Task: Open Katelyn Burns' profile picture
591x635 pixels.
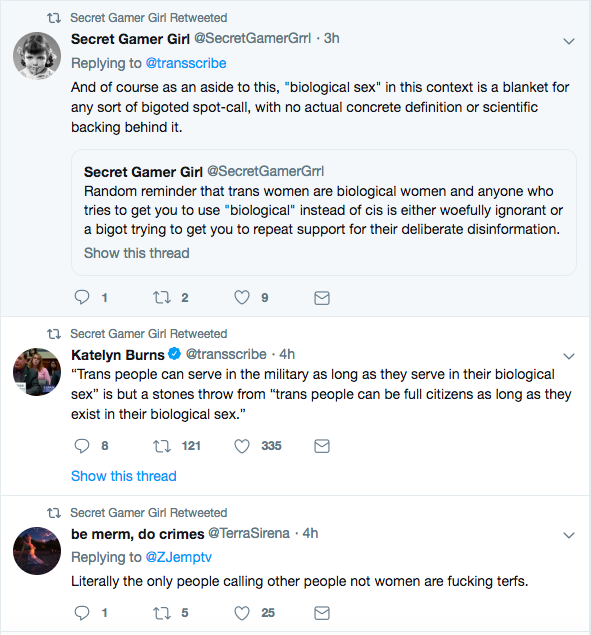Action: click(x=37, y=371)
